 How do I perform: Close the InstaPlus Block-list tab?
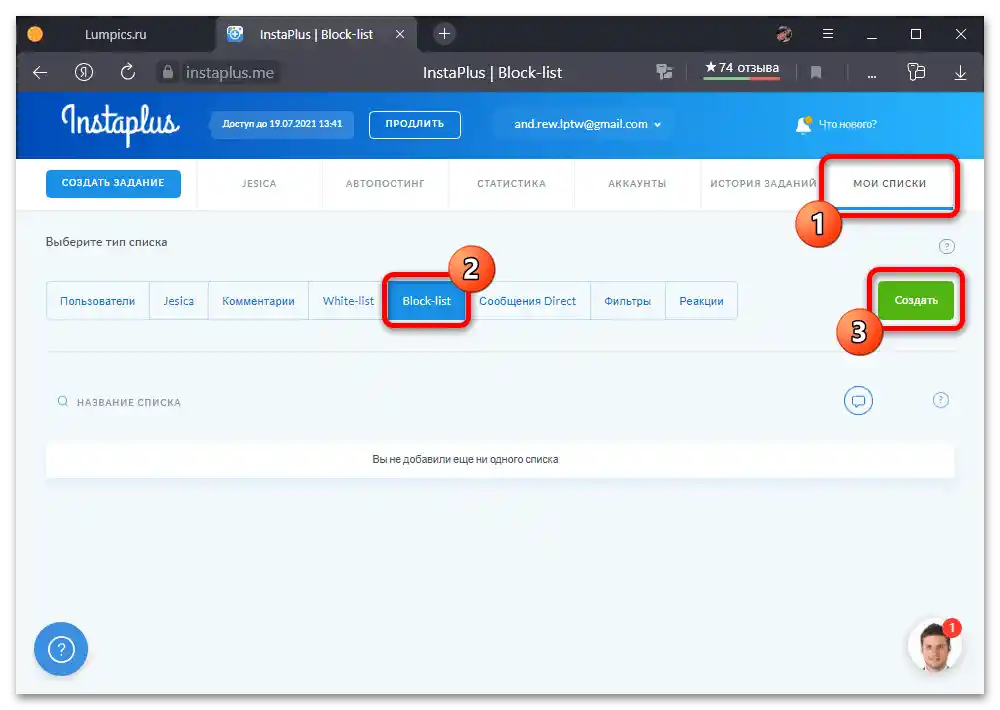pos(400,34)
